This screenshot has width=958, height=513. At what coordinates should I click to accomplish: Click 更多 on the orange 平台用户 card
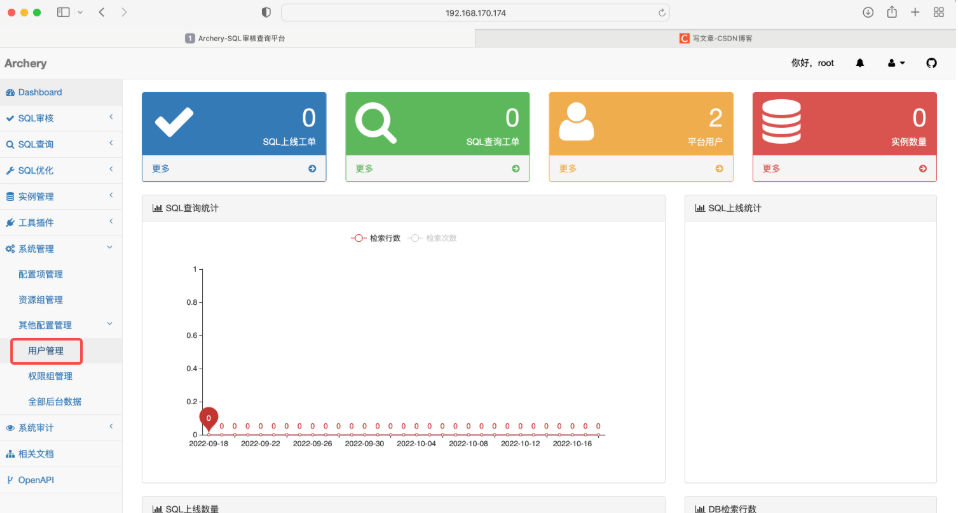point(568,169)
